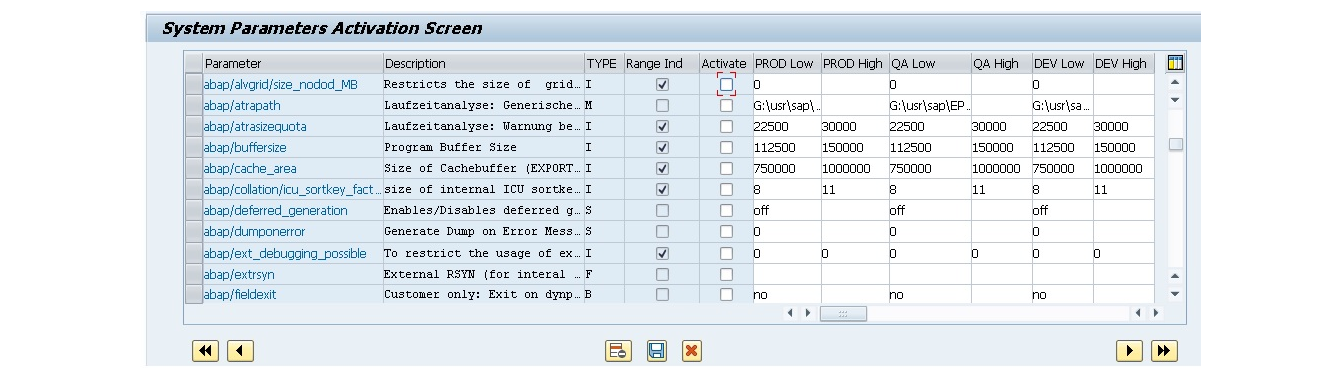Click PROD Low value 'no' for abap/fieldexit
1341x379 pixels.
point(760,296)
